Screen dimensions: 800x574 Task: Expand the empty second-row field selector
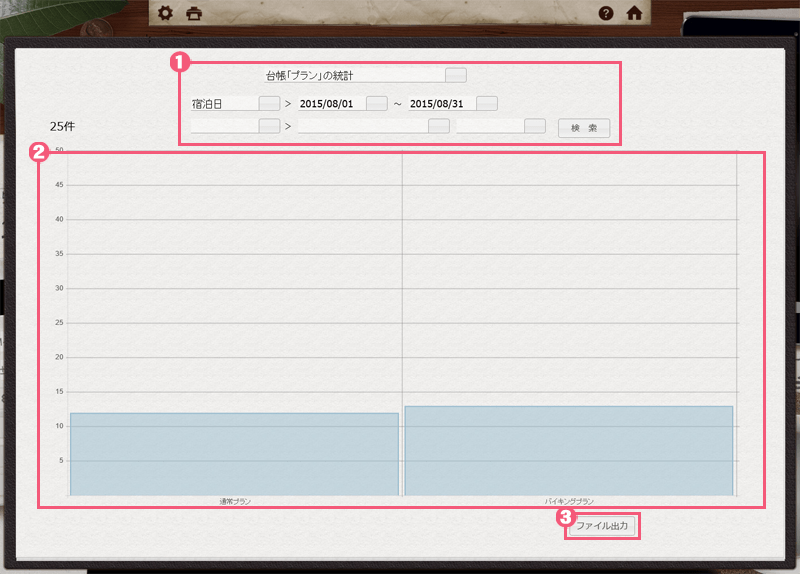269,126
